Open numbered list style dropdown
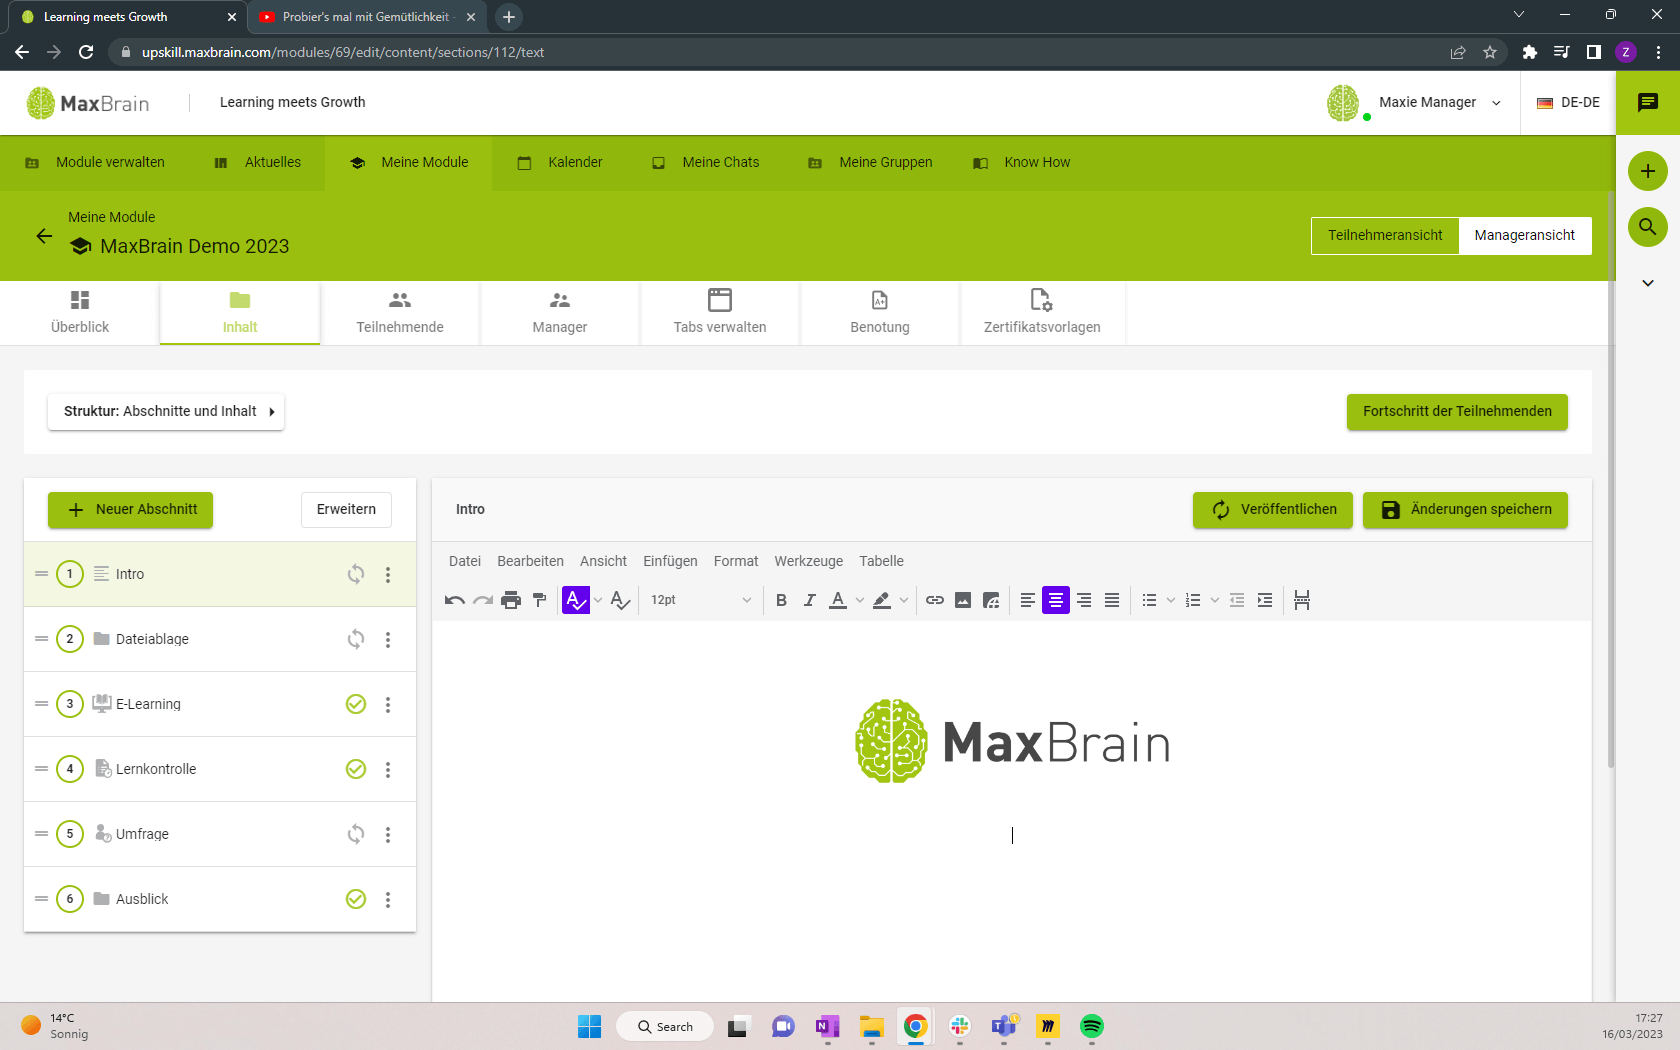Viewport: 1680px width, 1050px height. coord(1215,600)
